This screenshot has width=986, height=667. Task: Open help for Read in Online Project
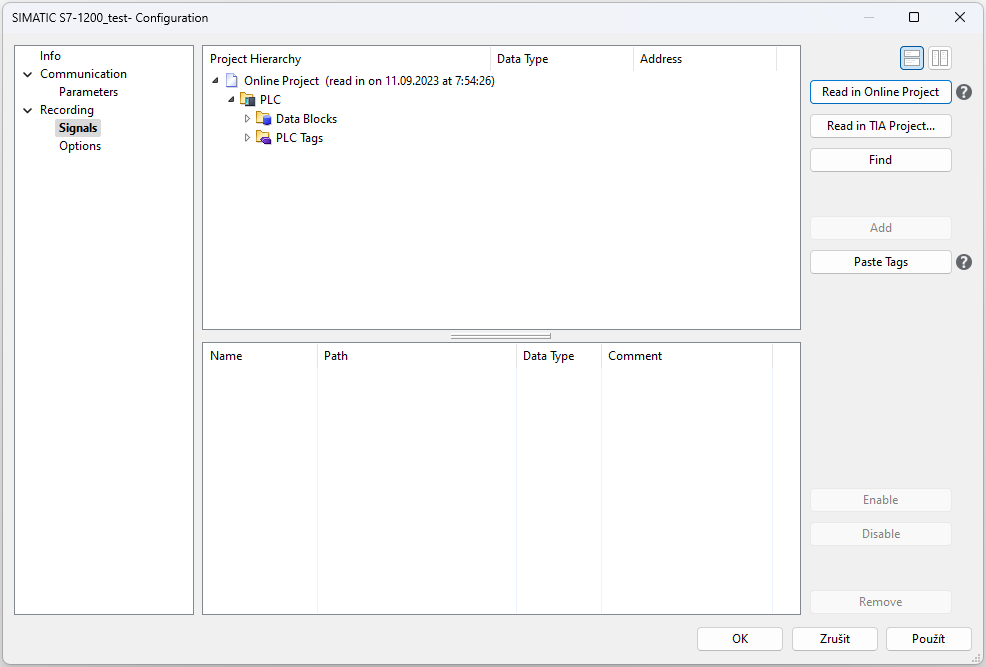pos(963,92)
